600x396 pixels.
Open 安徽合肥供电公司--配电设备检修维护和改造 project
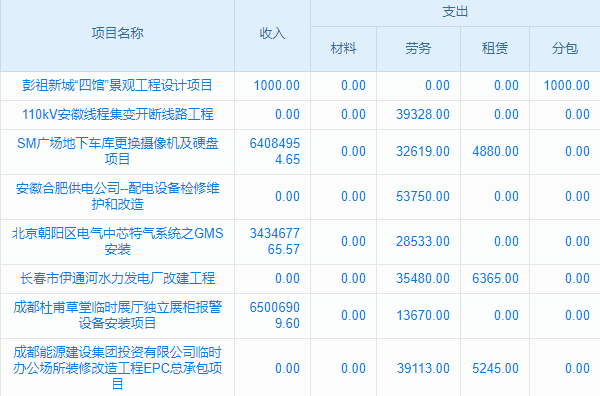[117, 196]
